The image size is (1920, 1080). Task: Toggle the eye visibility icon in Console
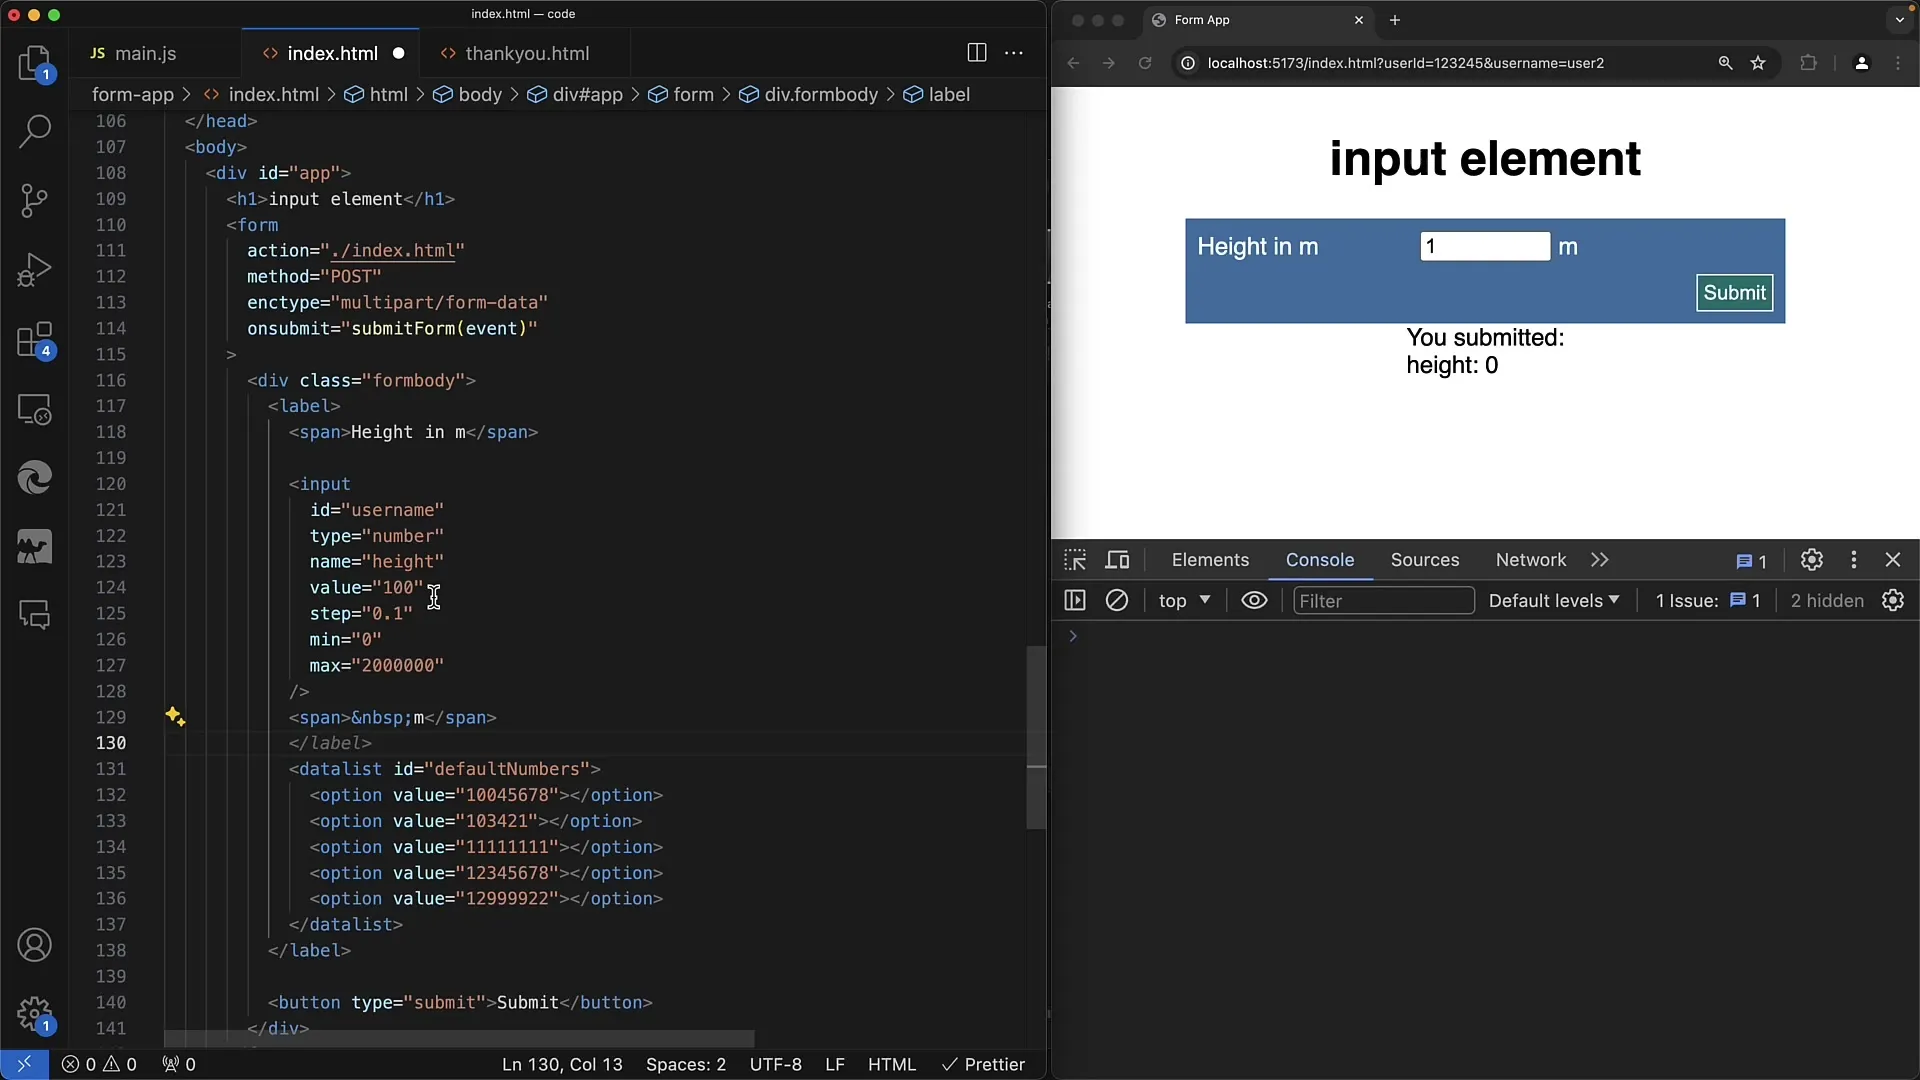[x=1254, y=600]
